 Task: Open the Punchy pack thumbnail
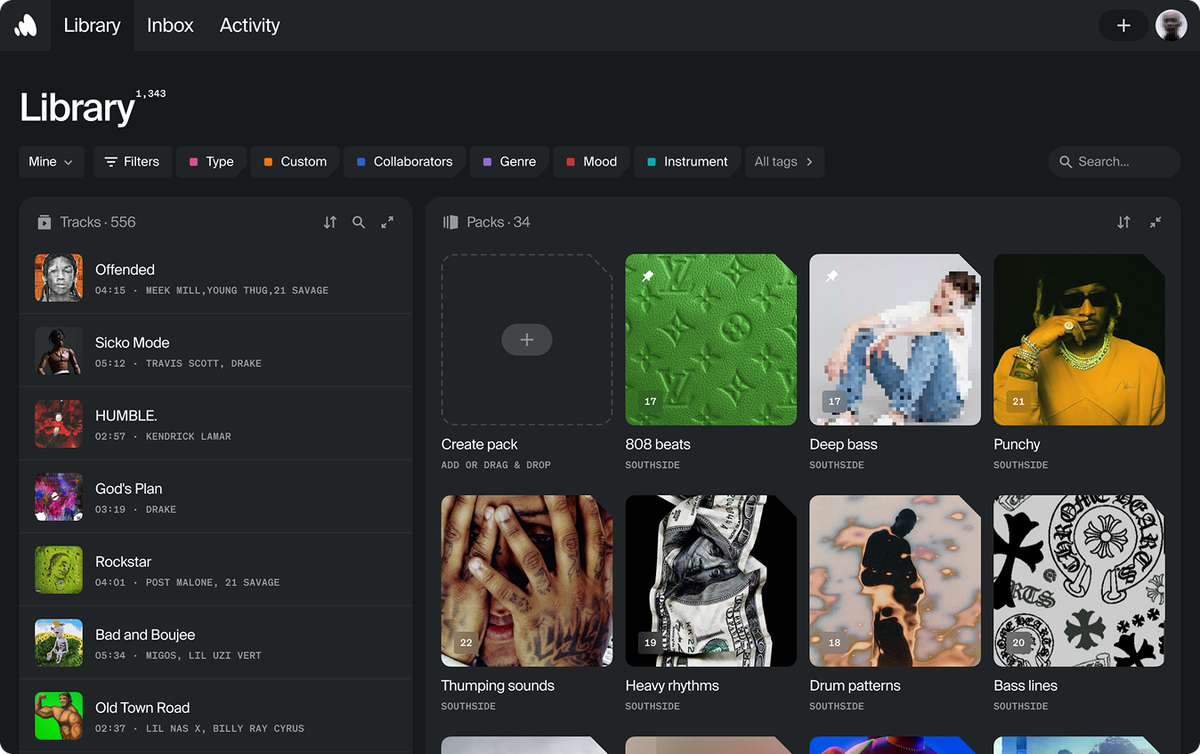coord(1078,339)
